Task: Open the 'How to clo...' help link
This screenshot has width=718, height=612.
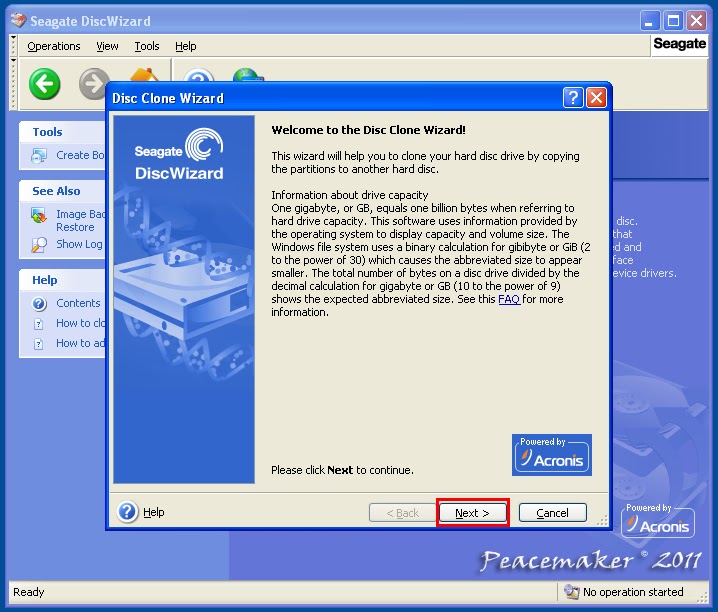Action: 80,323
